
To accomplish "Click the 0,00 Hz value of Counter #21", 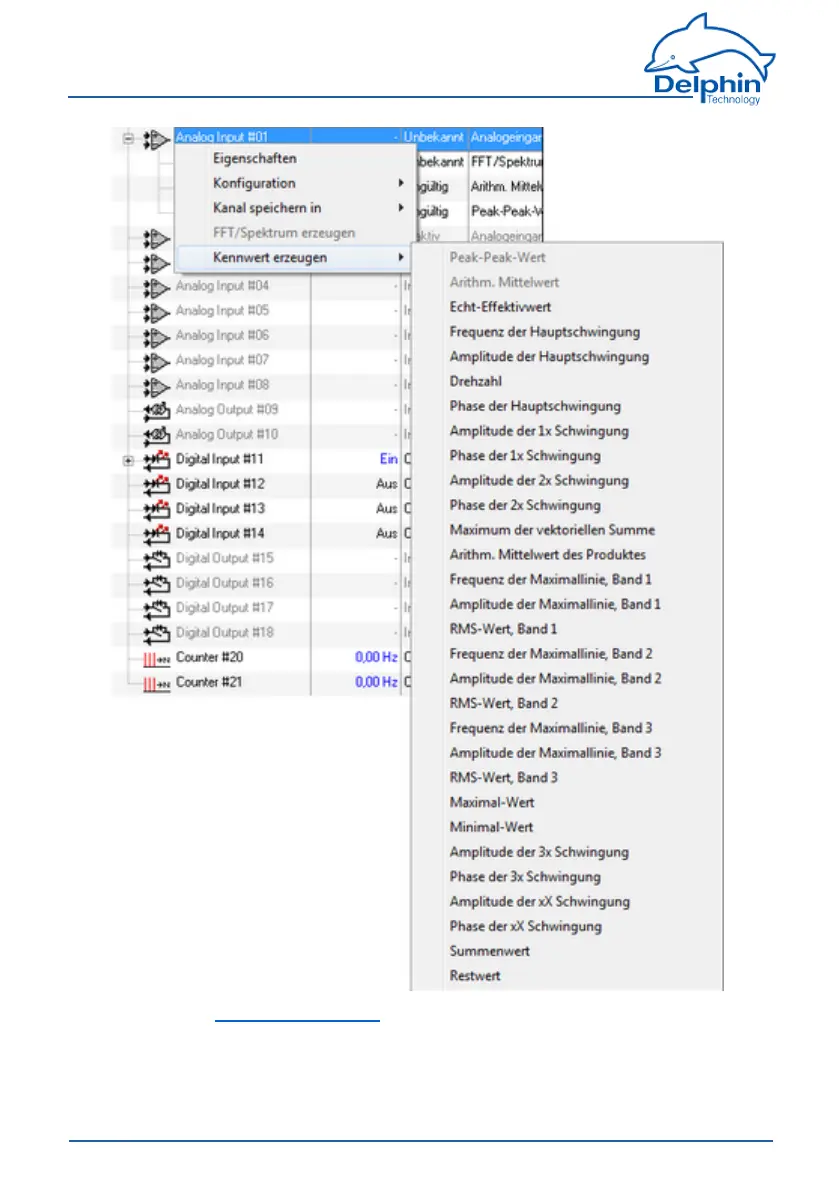I will point(376,682).
